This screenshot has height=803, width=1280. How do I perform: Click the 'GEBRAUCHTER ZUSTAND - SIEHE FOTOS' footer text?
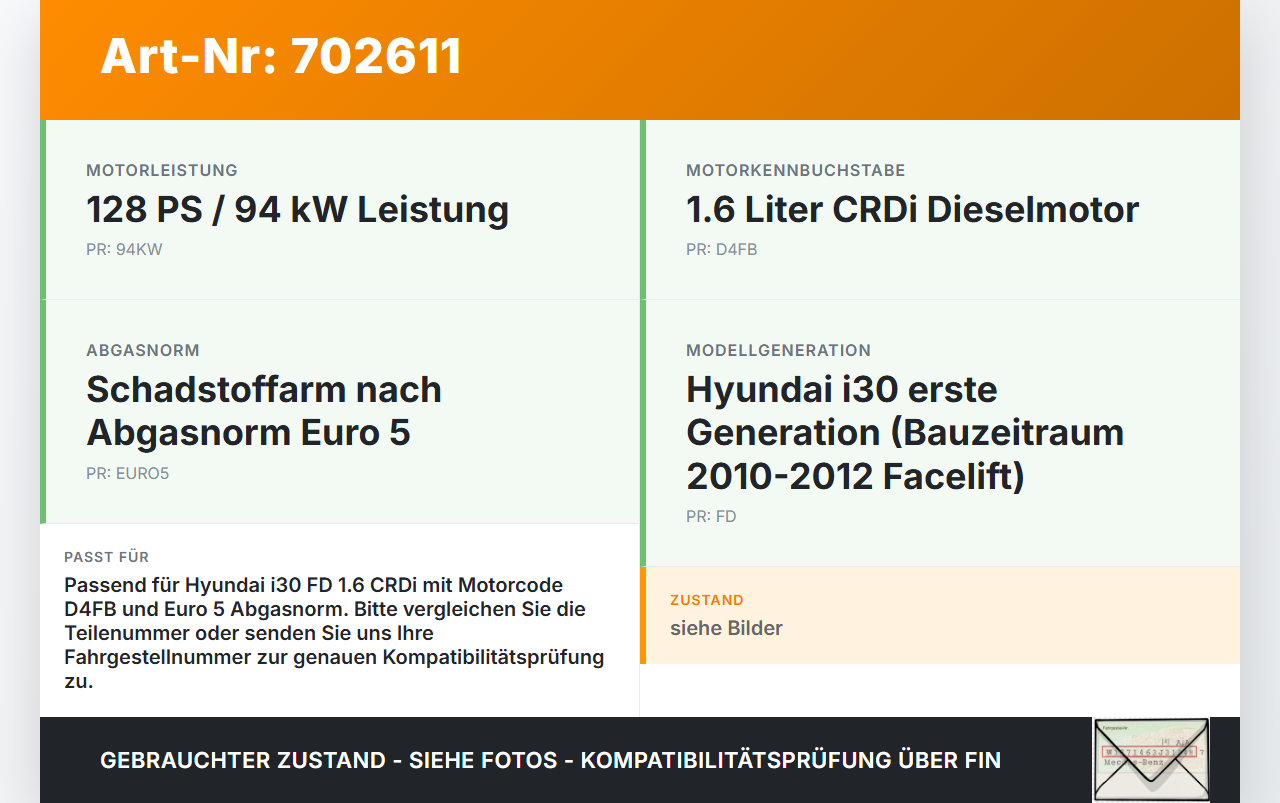(x=550, y=760)
